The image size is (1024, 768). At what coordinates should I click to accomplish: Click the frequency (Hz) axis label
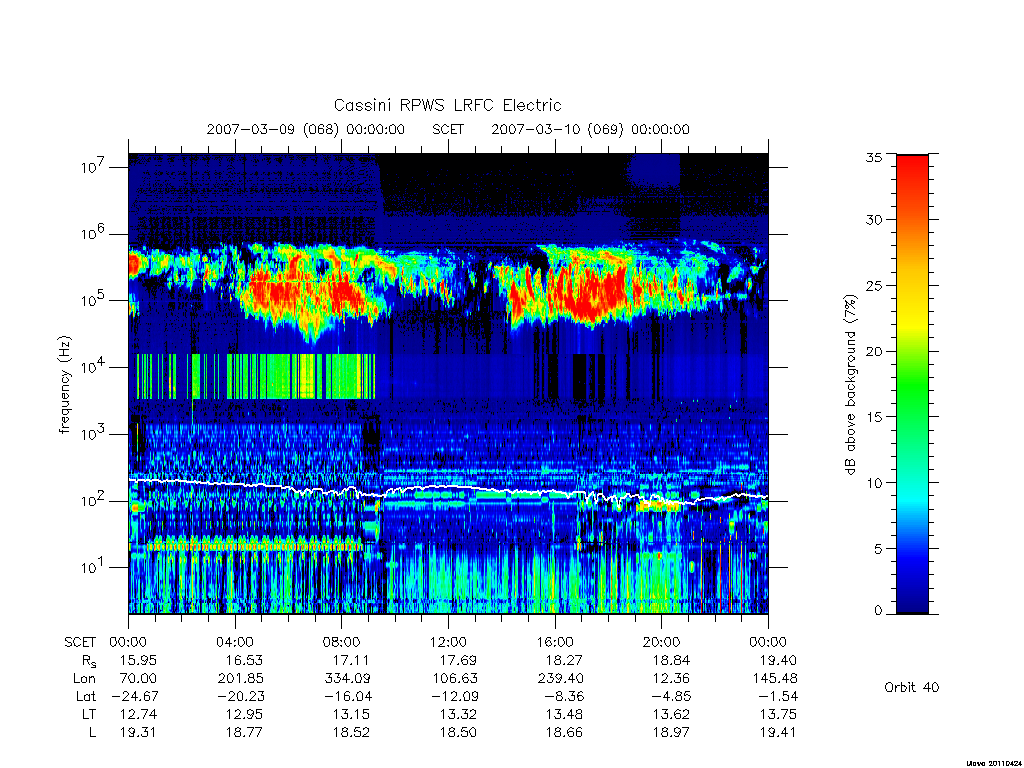[x=64, y=385]
